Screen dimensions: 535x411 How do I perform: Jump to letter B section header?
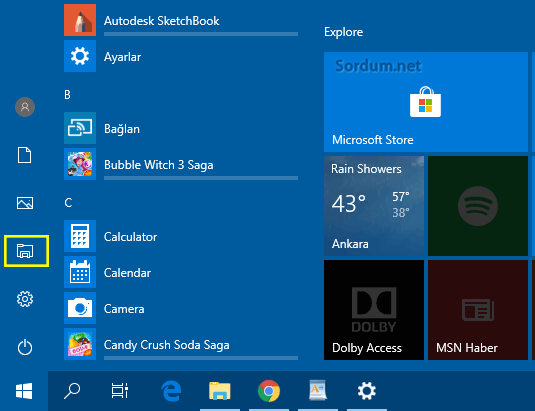click(68, 94)
